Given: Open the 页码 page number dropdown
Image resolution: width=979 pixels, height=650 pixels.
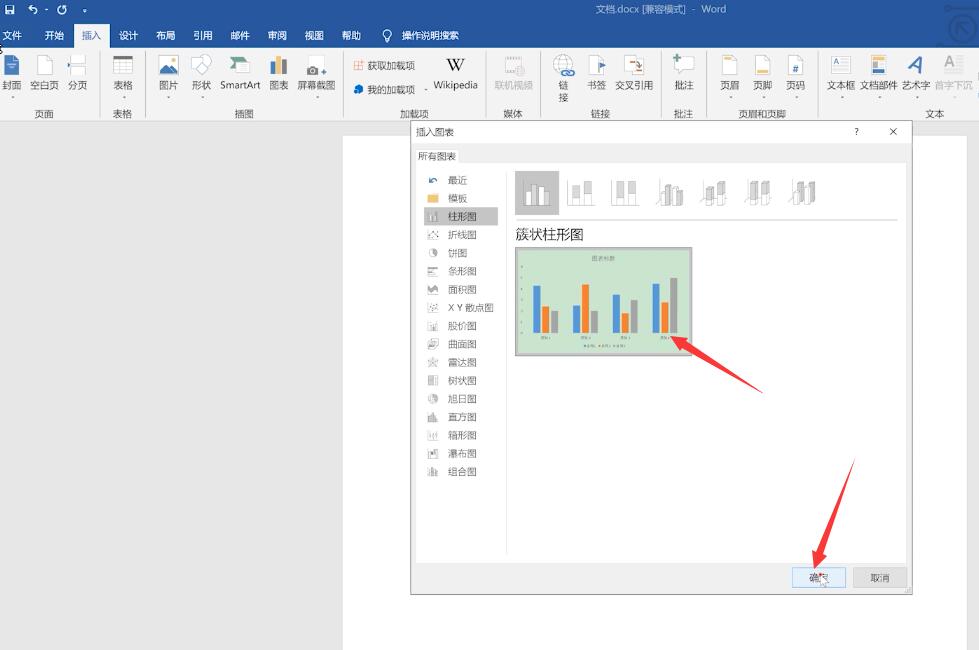Looking at the screenshot, I should 795,76.
